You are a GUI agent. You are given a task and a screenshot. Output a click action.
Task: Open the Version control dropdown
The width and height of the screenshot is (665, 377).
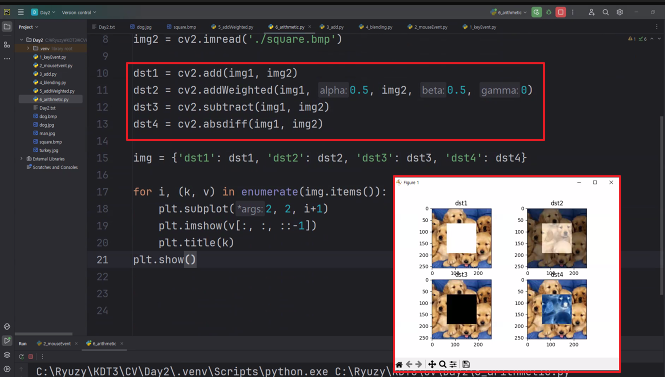point(79,12)
